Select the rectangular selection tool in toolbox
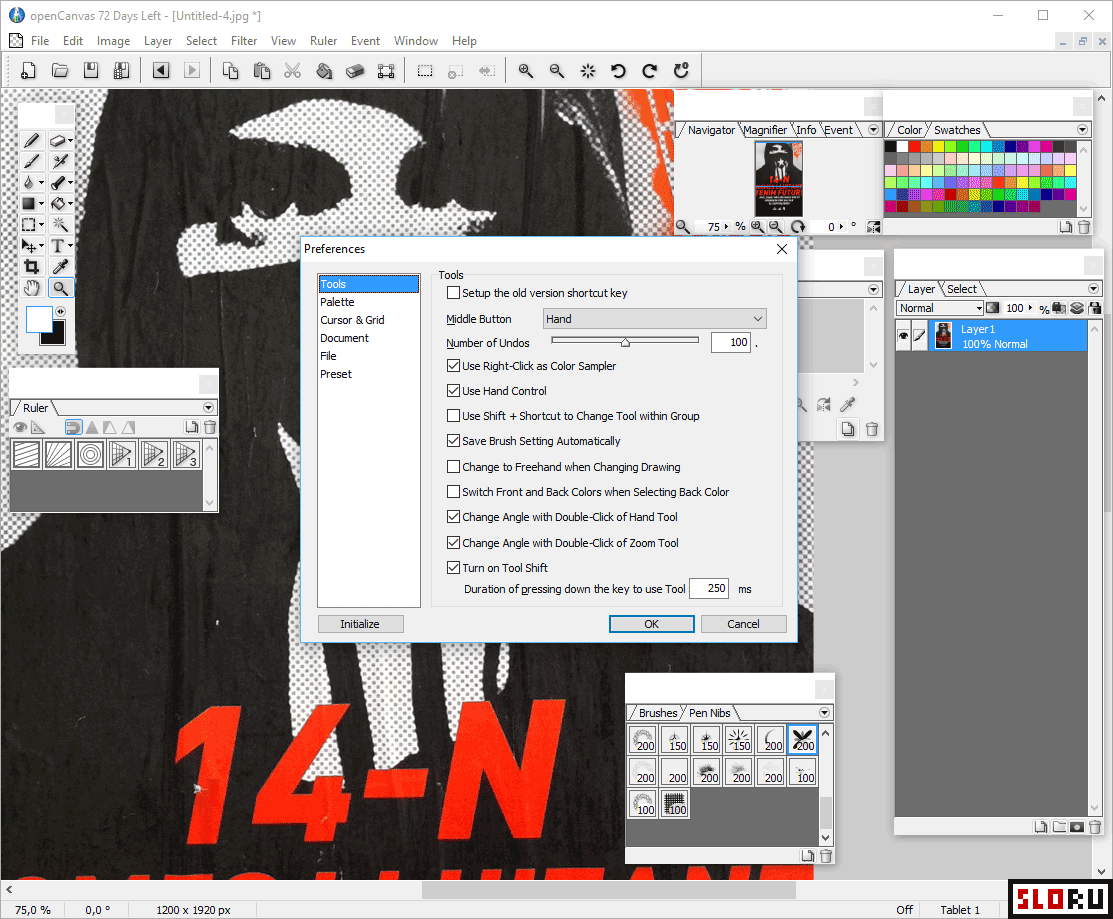This screenshot has height=919, width=1113. (31, 225)
